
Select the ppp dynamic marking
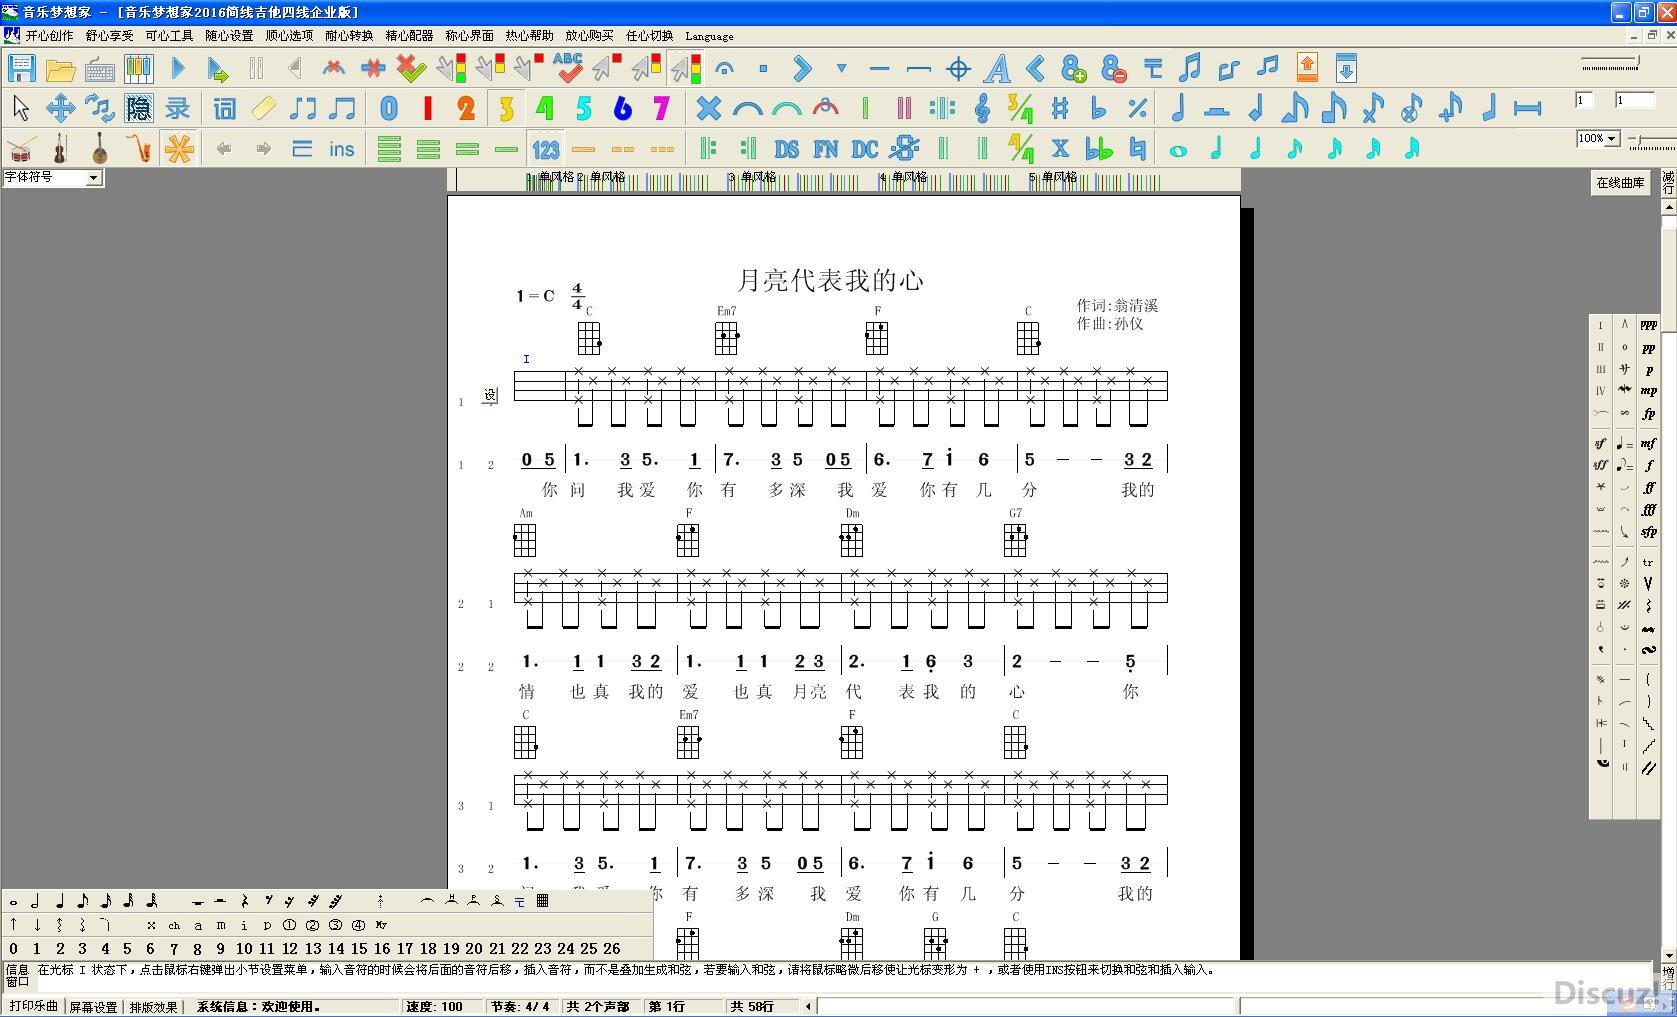[x=1648, y=325]
